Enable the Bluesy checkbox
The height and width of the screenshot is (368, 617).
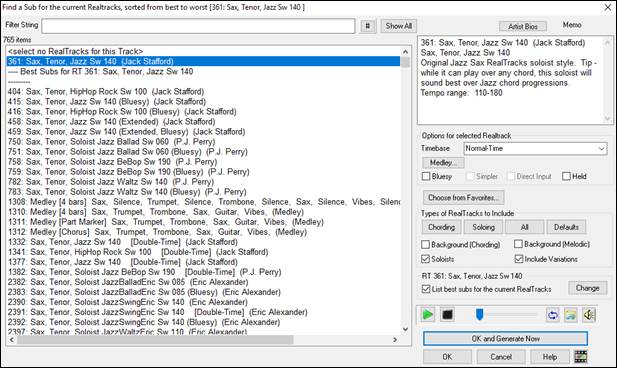point(426,176)
